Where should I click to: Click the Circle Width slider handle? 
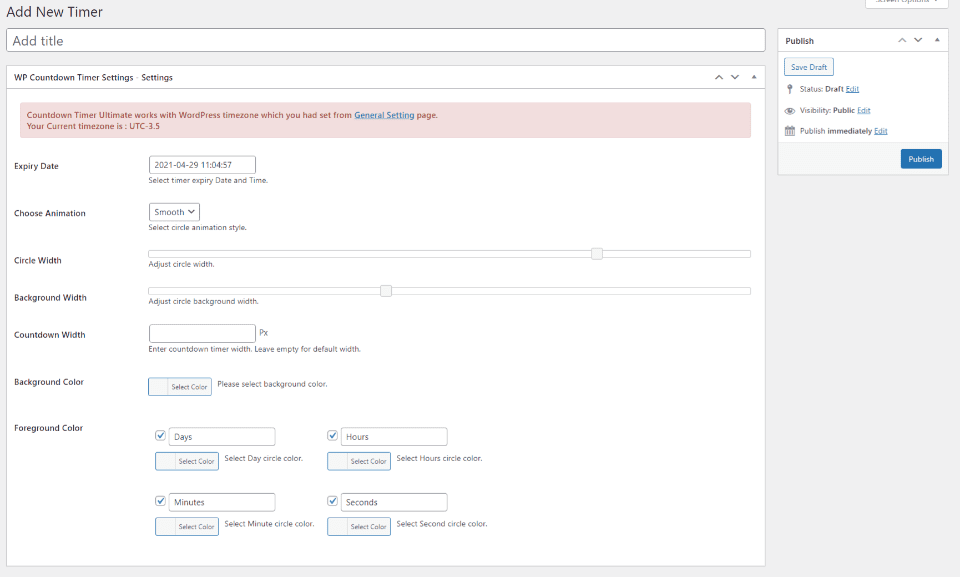coord(597,254)
